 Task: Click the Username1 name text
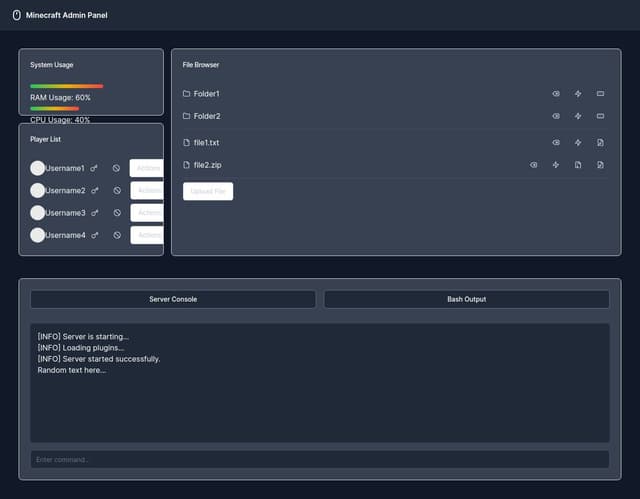65,168
